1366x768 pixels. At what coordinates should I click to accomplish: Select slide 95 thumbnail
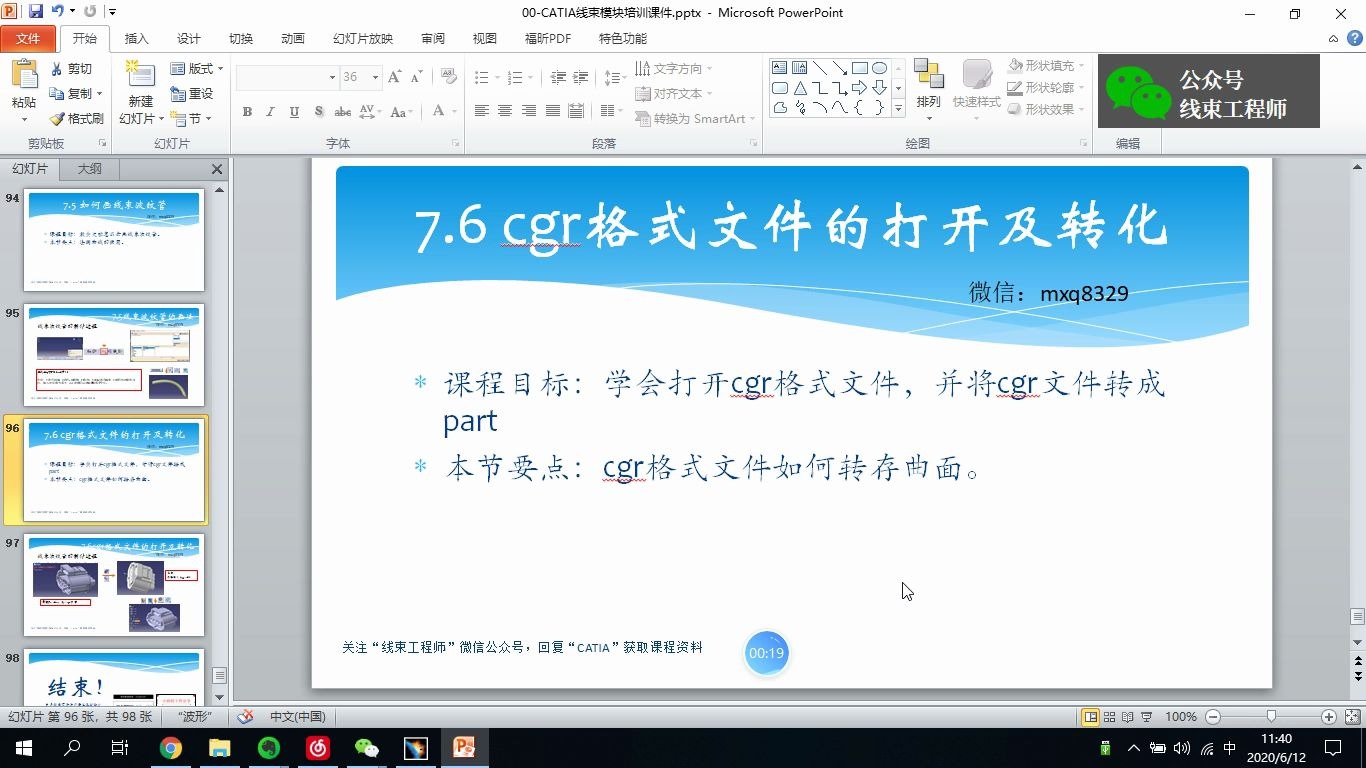point(114,355)
